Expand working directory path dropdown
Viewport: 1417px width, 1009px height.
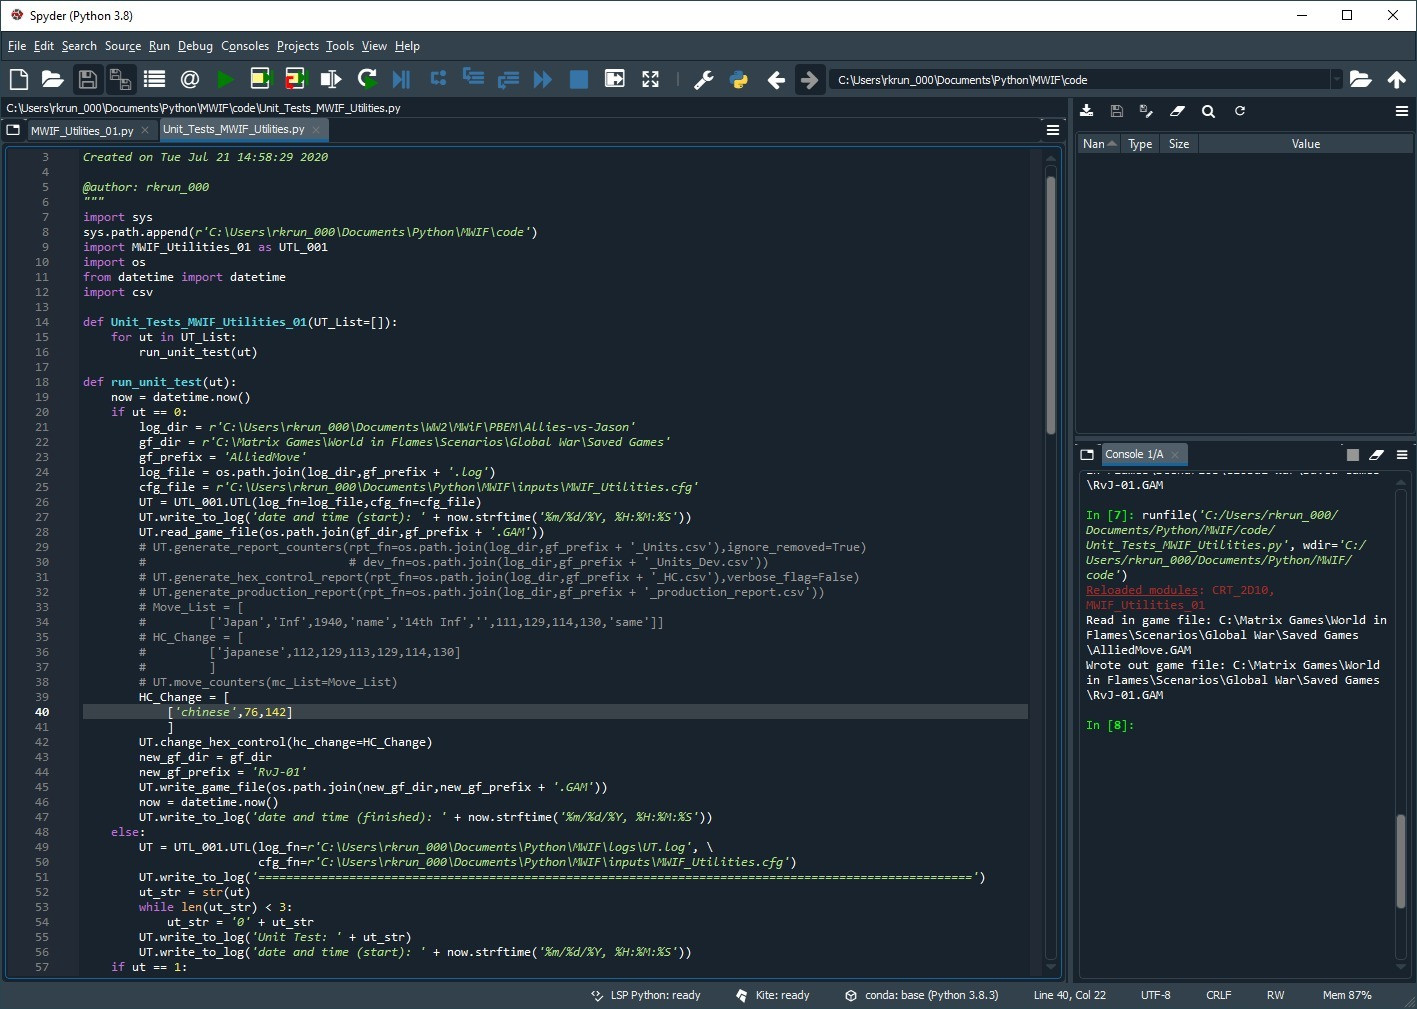(x=1336, y=80)
